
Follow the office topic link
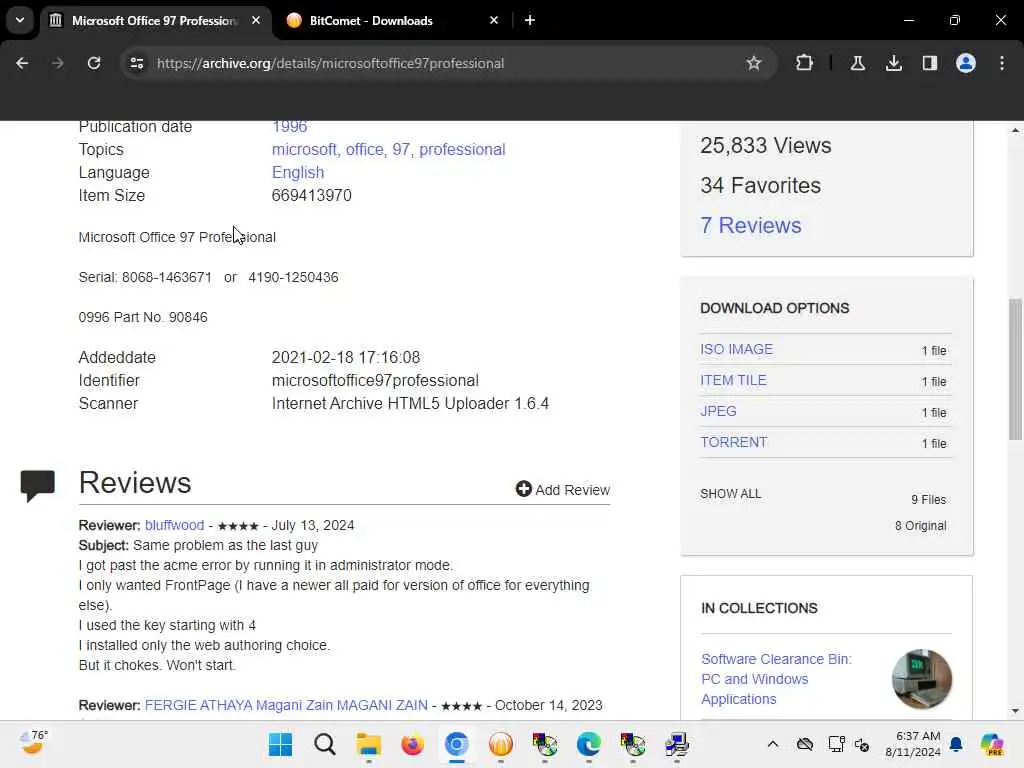364,150
